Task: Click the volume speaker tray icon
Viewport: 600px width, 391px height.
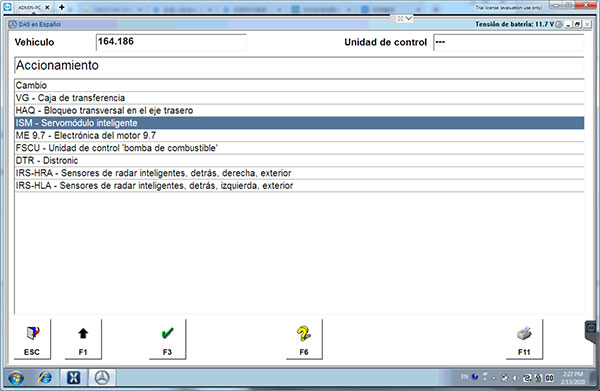Action: [515, 378]
